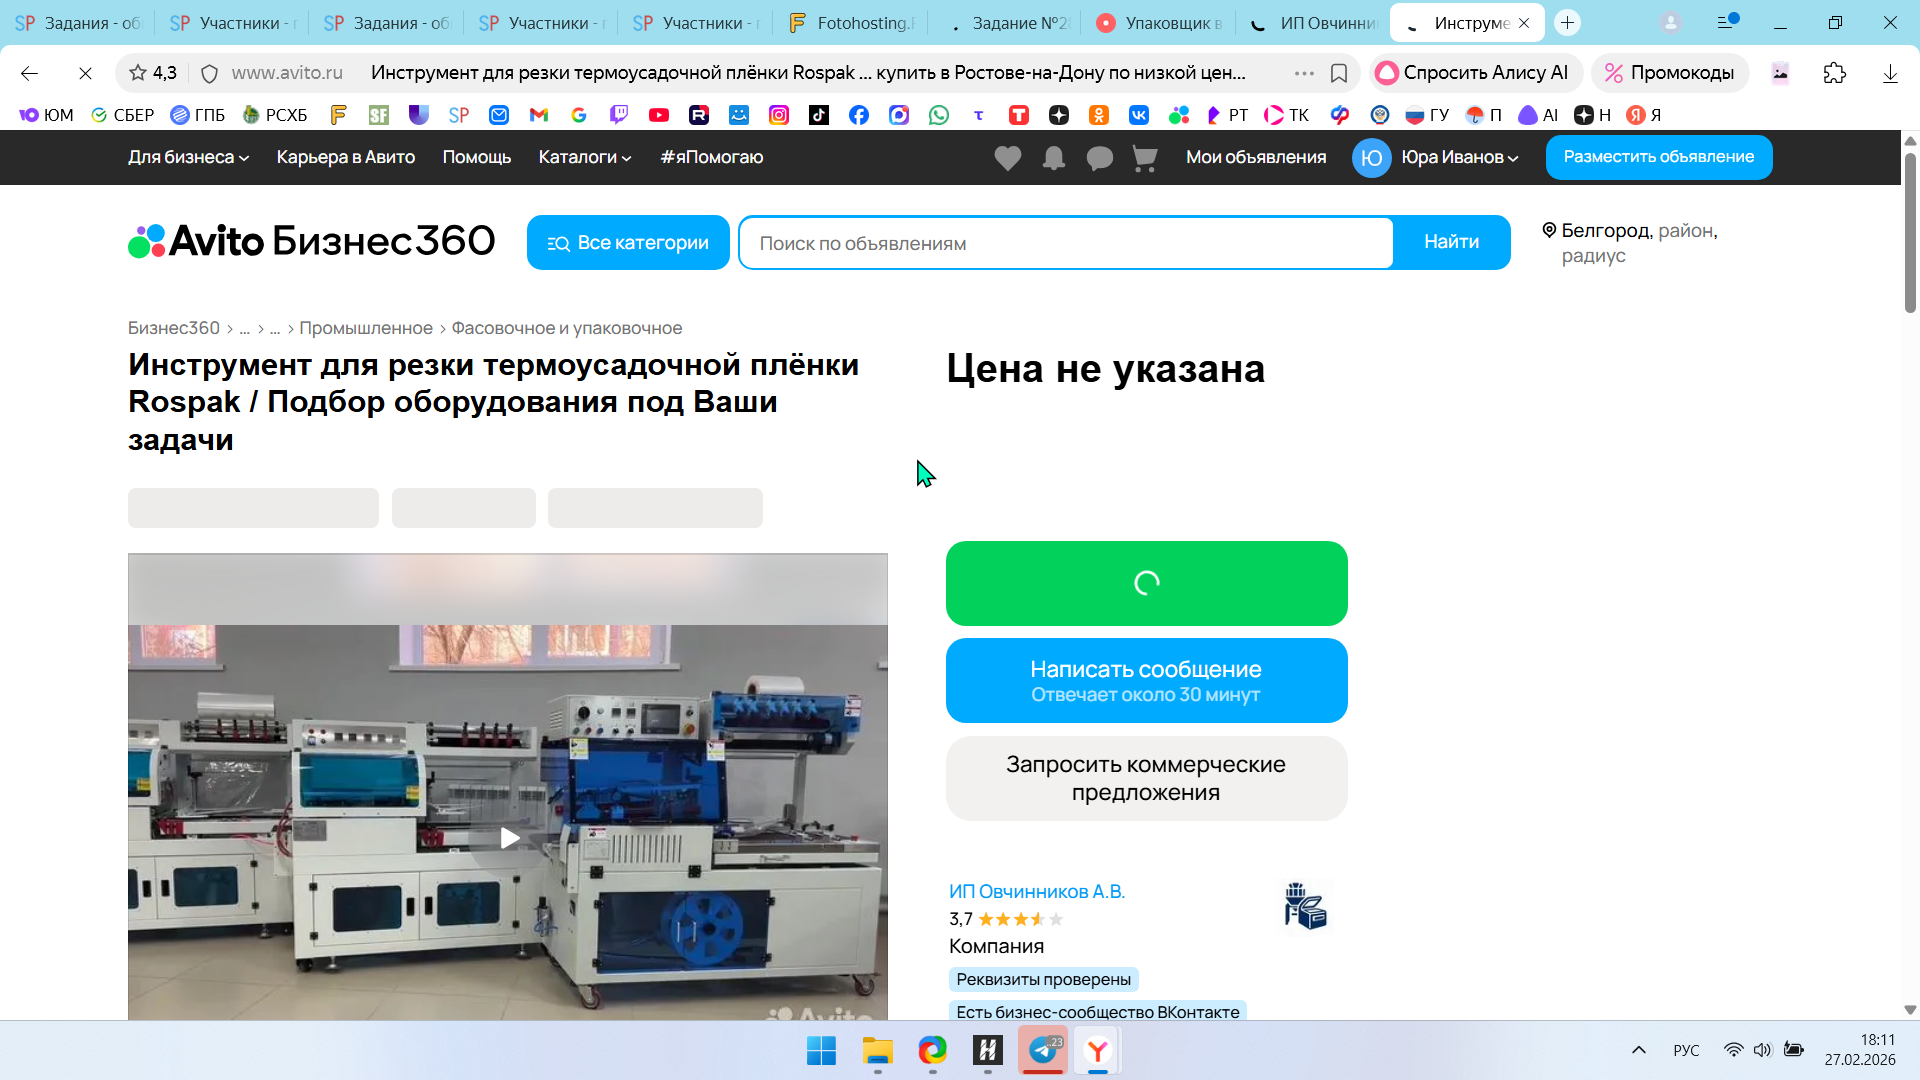1920x1080 pixels.
Task: Click 'Написать сообщение' button
Action: 1146,680
